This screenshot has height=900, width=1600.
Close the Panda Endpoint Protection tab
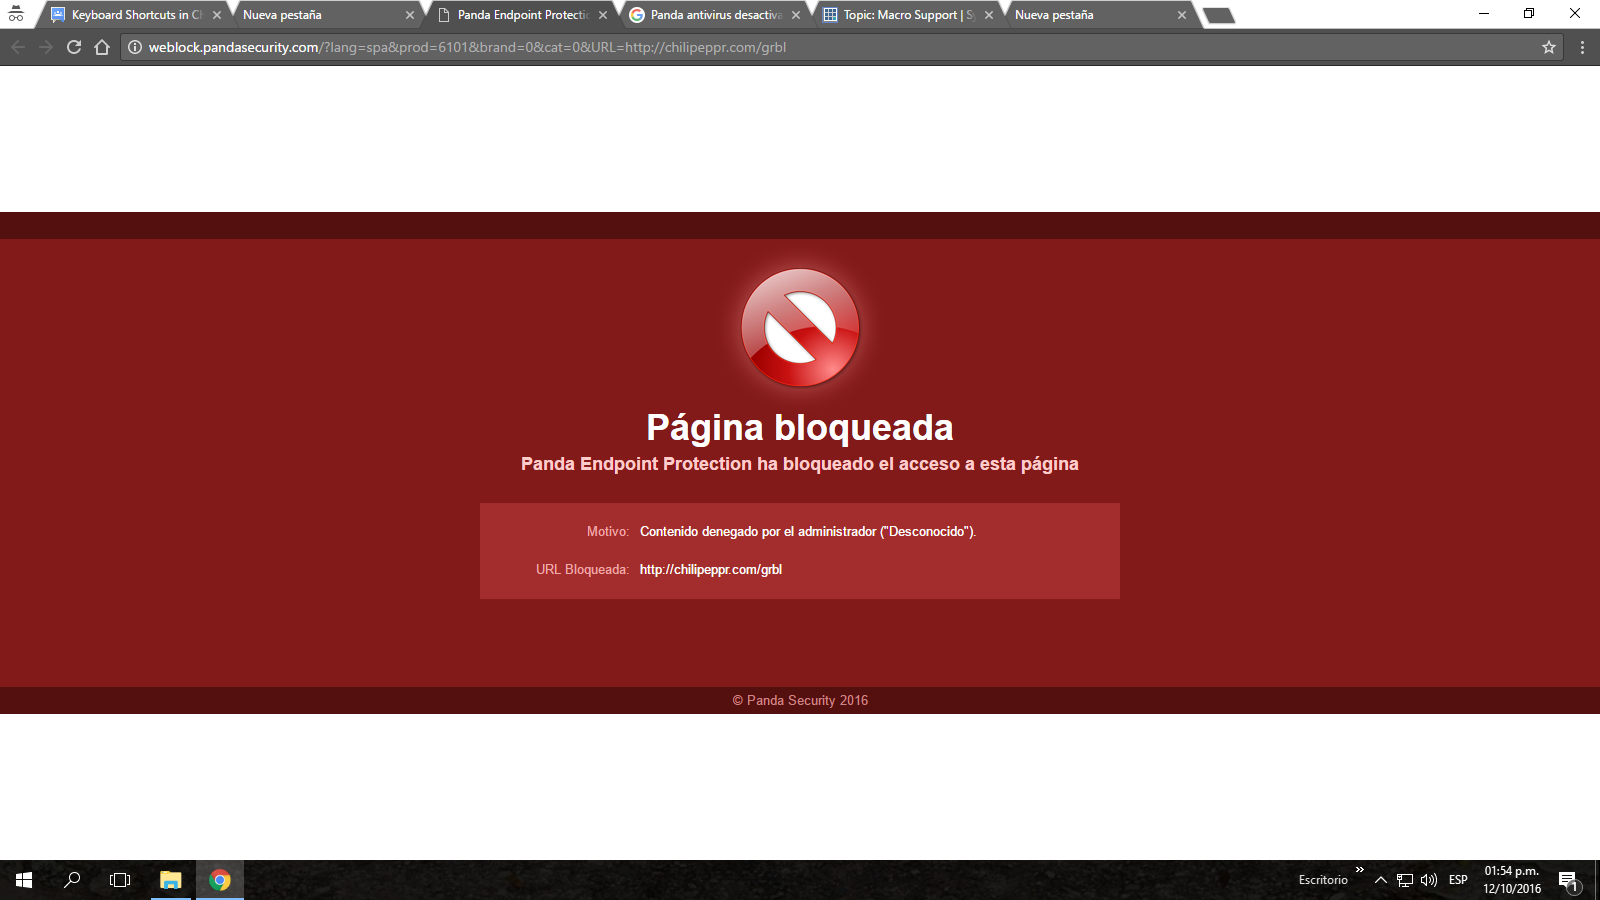pos(603,15)
